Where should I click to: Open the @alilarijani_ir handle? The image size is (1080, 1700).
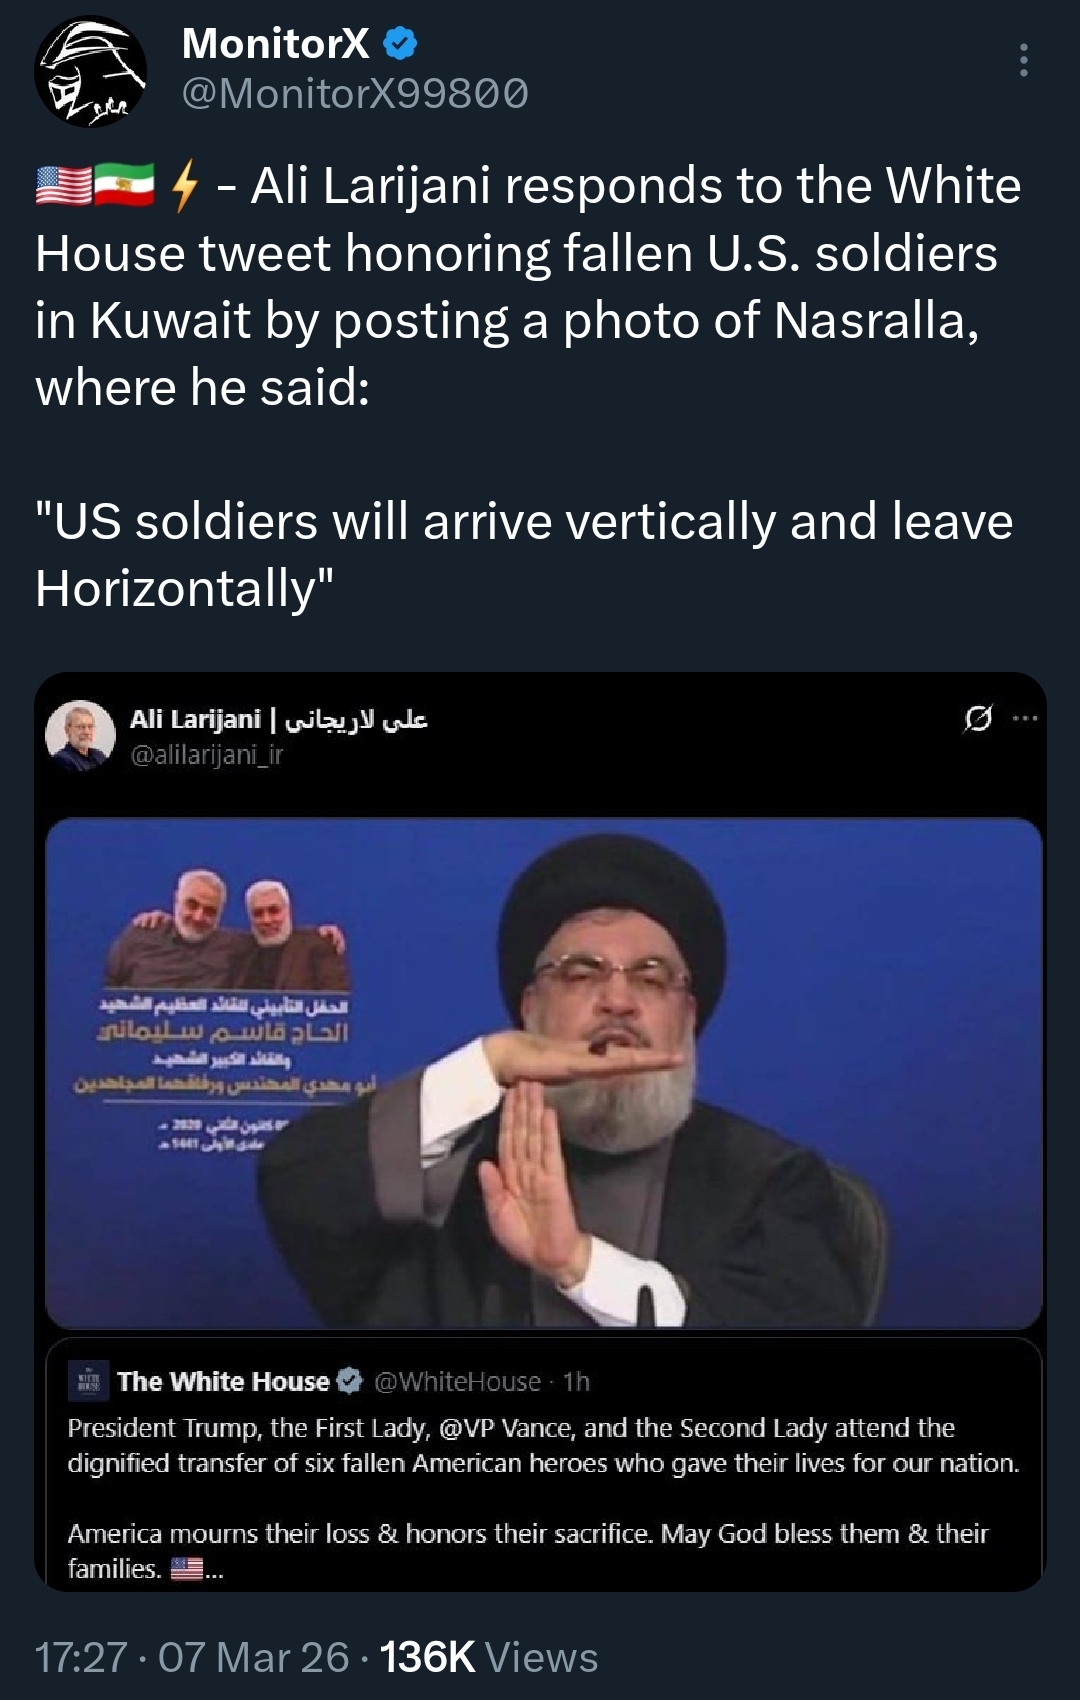coord(207,755)
